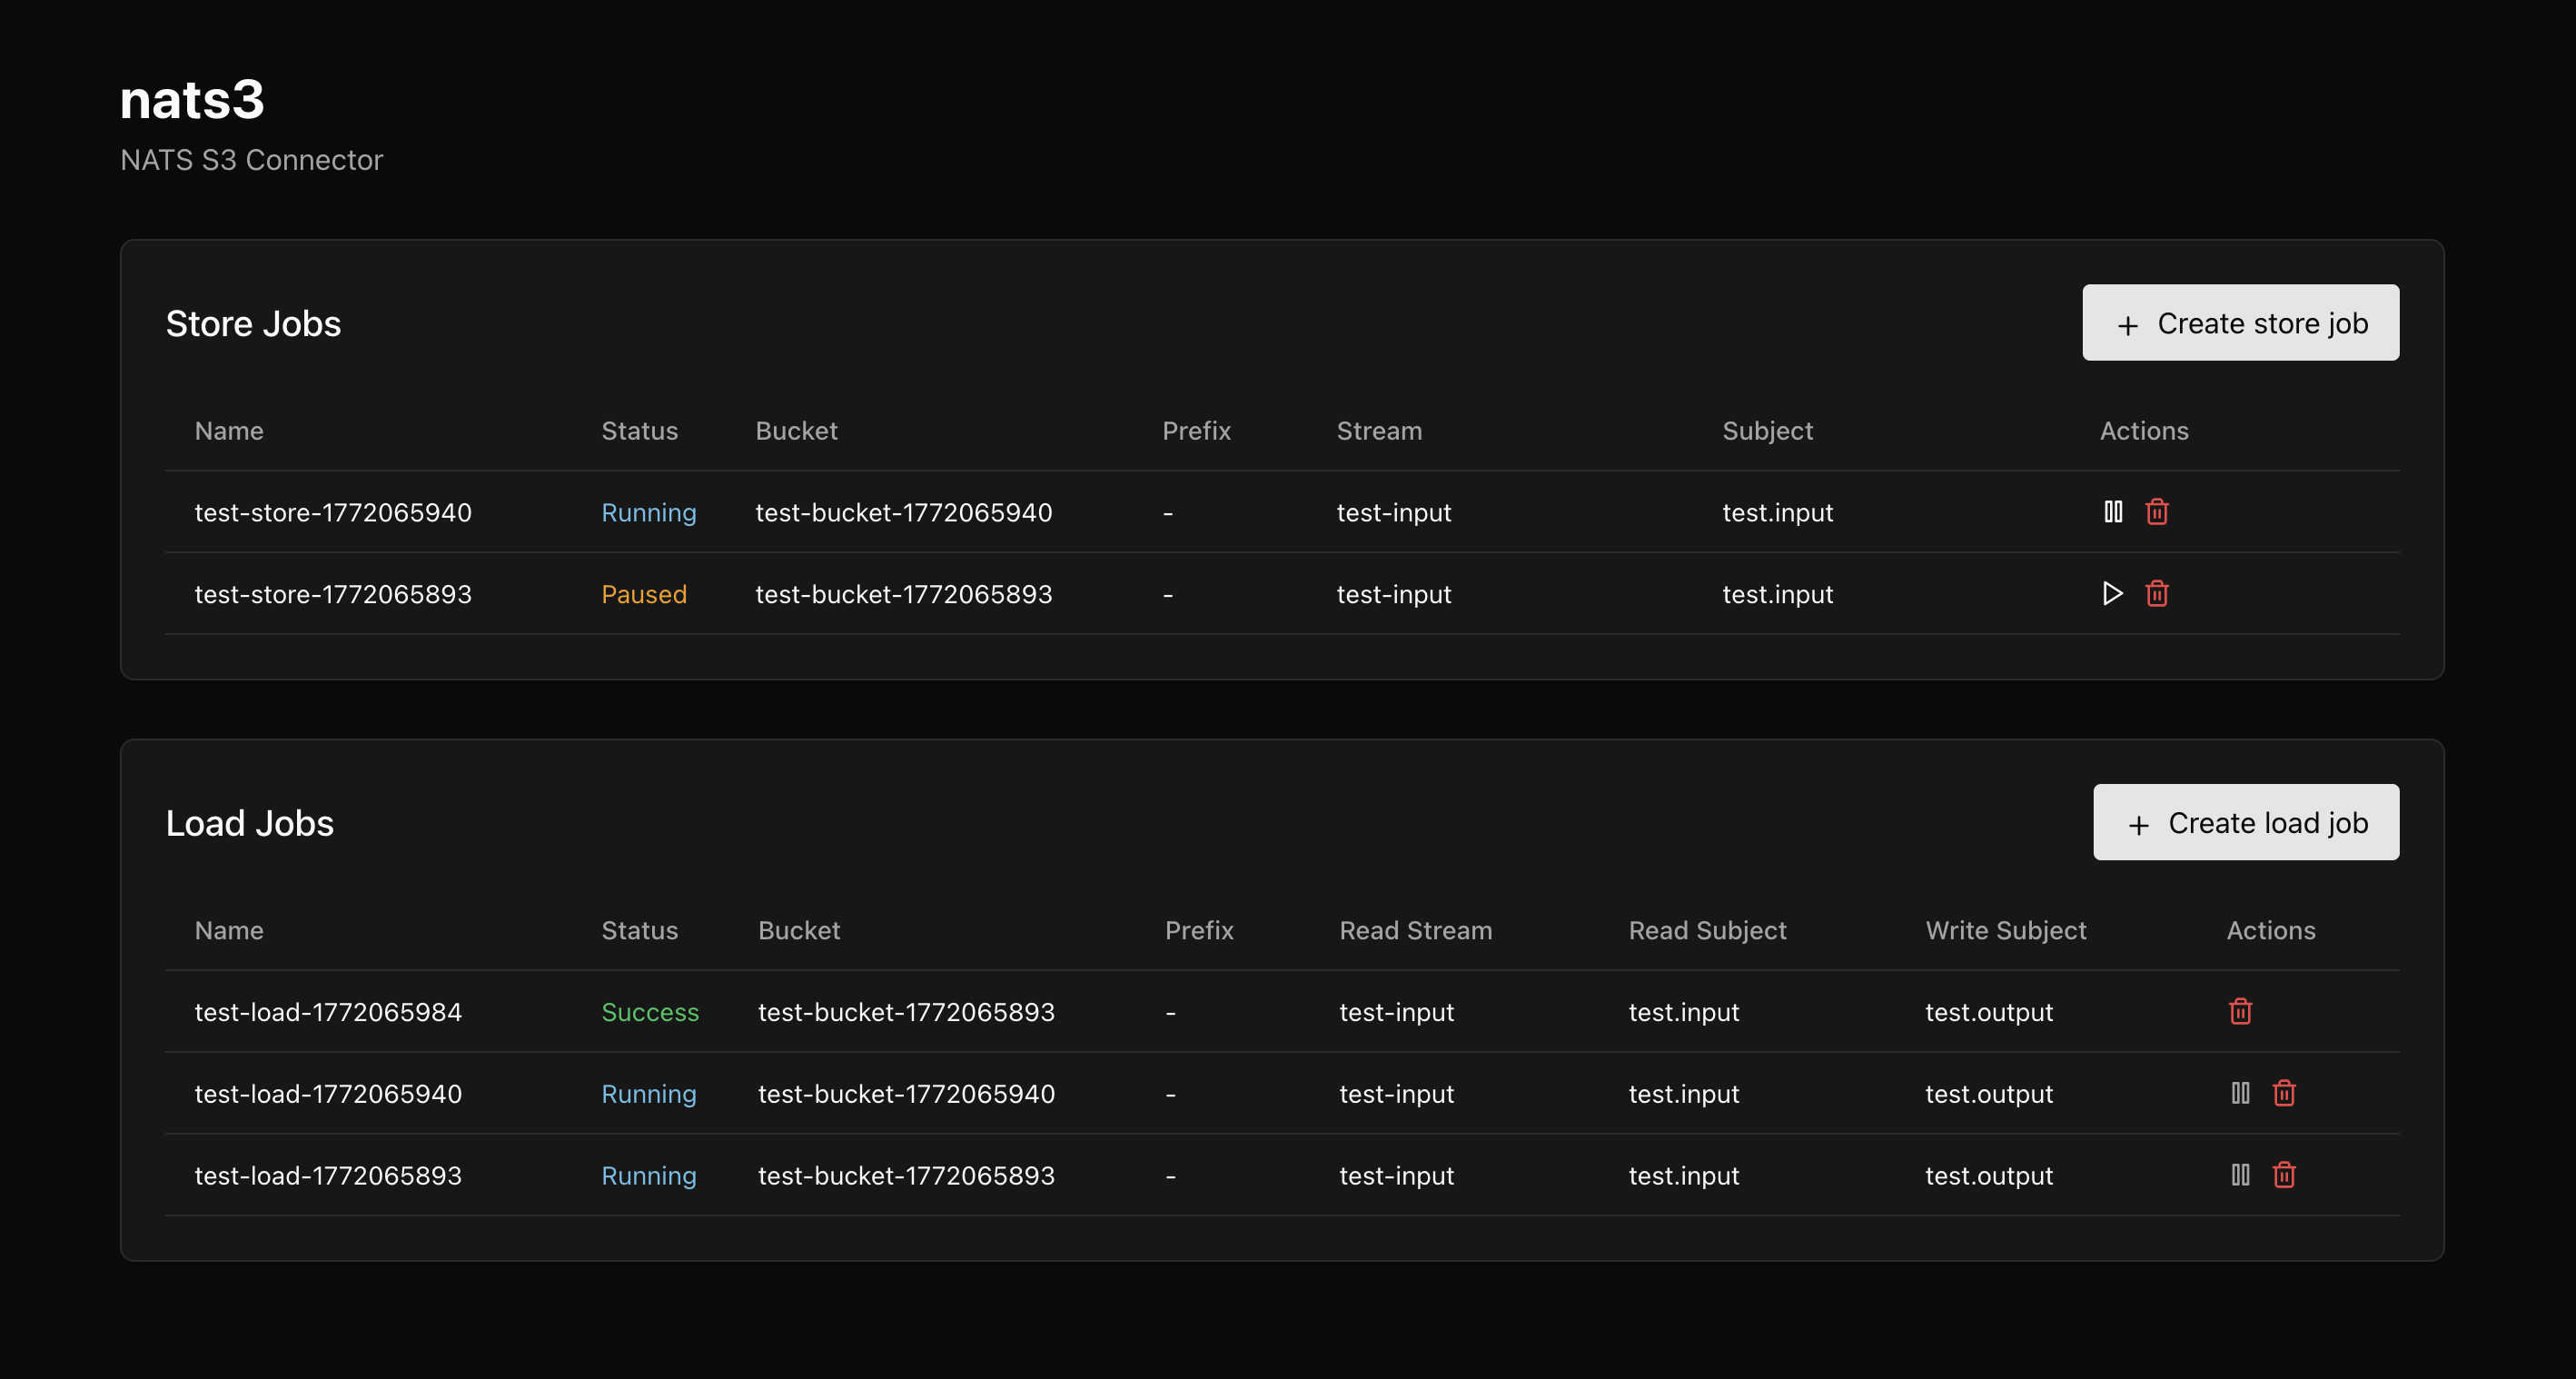Delete the test-store-1772065893 store job
This screenshot has height=1379, width=2576.
coord(2157,594)
